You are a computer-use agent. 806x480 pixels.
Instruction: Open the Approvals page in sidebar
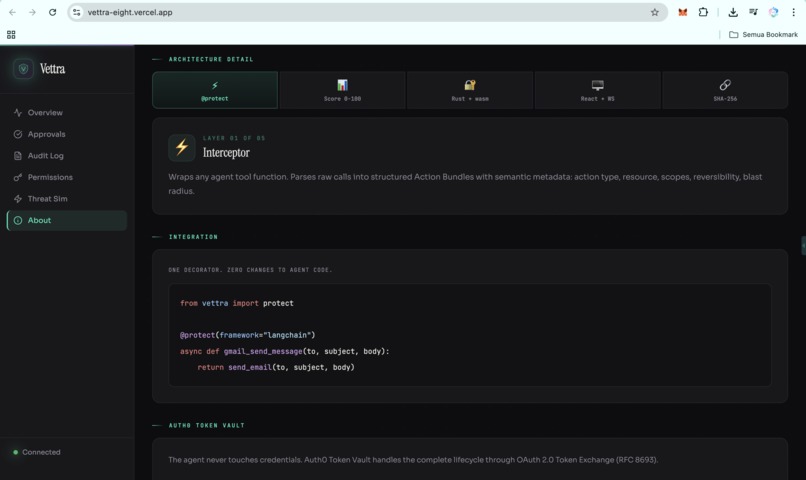point(67,134)
